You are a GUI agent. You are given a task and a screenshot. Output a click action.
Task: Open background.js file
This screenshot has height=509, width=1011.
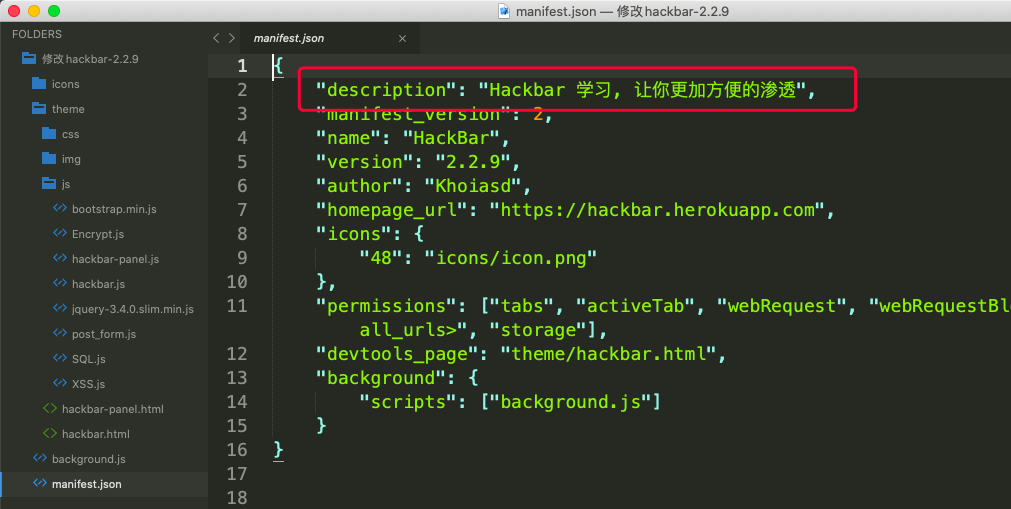[x=89, y=459]
